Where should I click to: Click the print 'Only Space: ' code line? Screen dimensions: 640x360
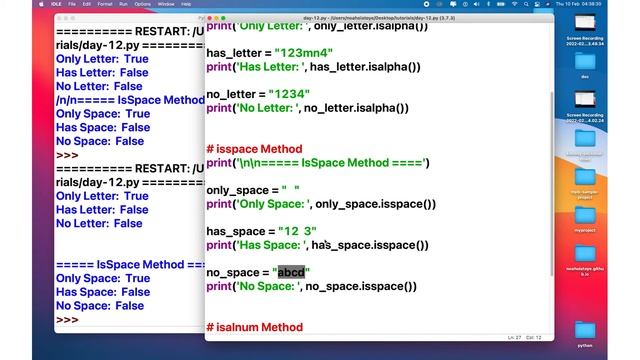tap(321, 204)
